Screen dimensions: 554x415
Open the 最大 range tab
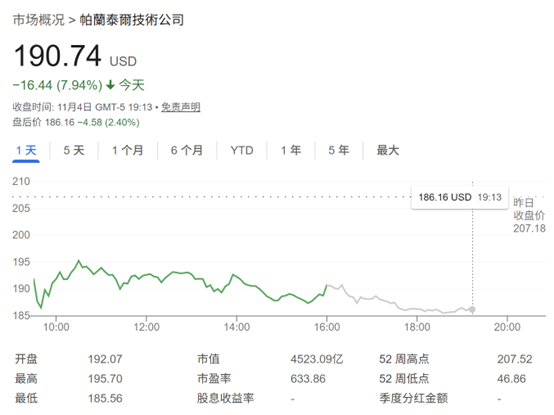tap(388, 150)
